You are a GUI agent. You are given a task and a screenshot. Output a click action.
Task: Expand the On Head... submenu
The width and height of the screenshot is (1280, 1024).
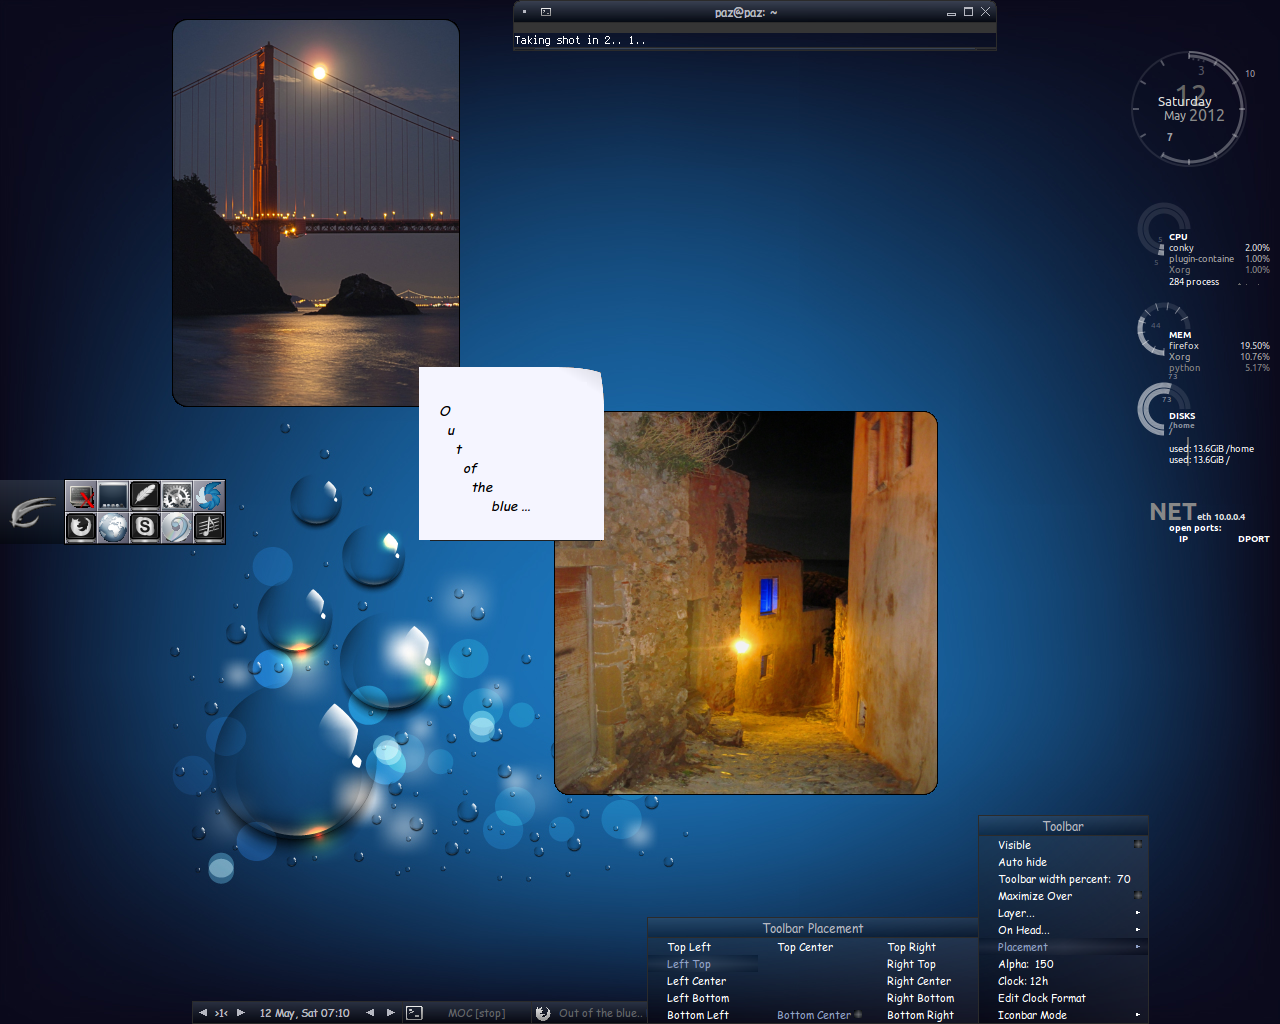pyautogui.click(x=1064, y=930)
